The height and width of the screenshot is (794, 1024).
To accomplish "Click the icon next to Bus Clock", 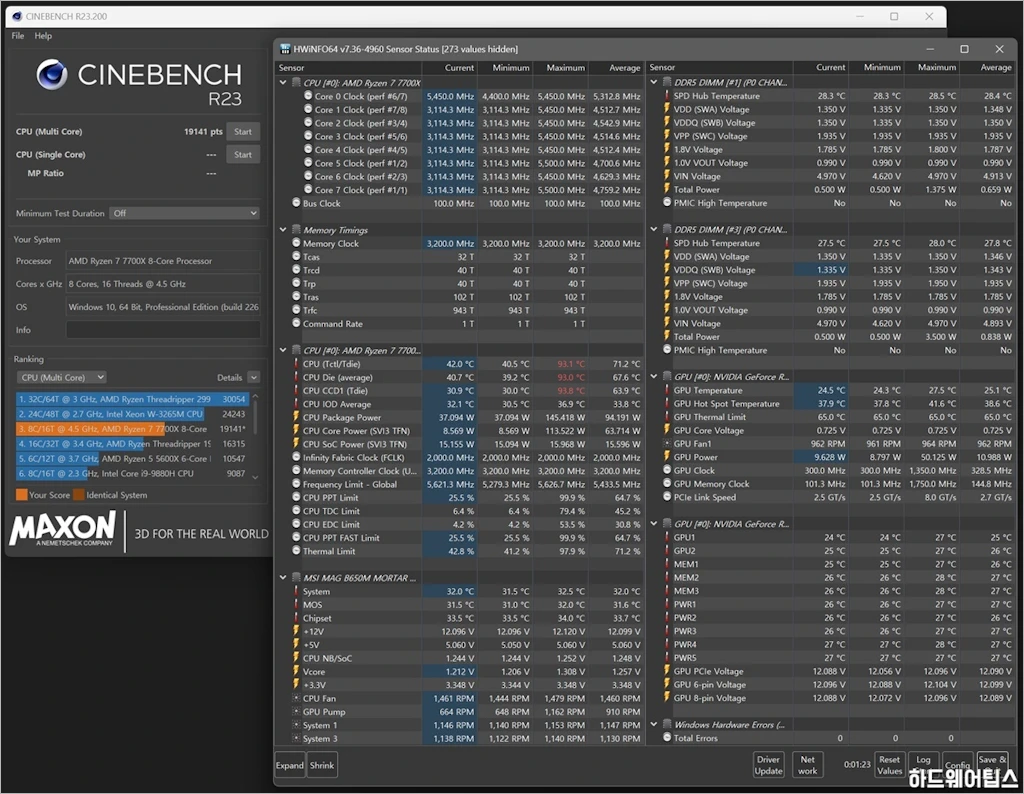I will [x=296, y=203].
